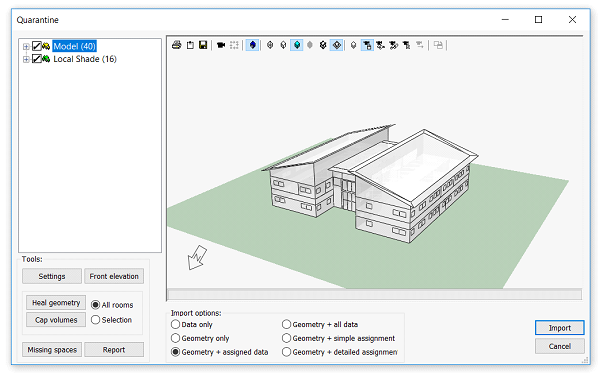This screenshot has height=374, width=603.
Task: Click the north arrow indicator in viewport
Action: point(197,258)
